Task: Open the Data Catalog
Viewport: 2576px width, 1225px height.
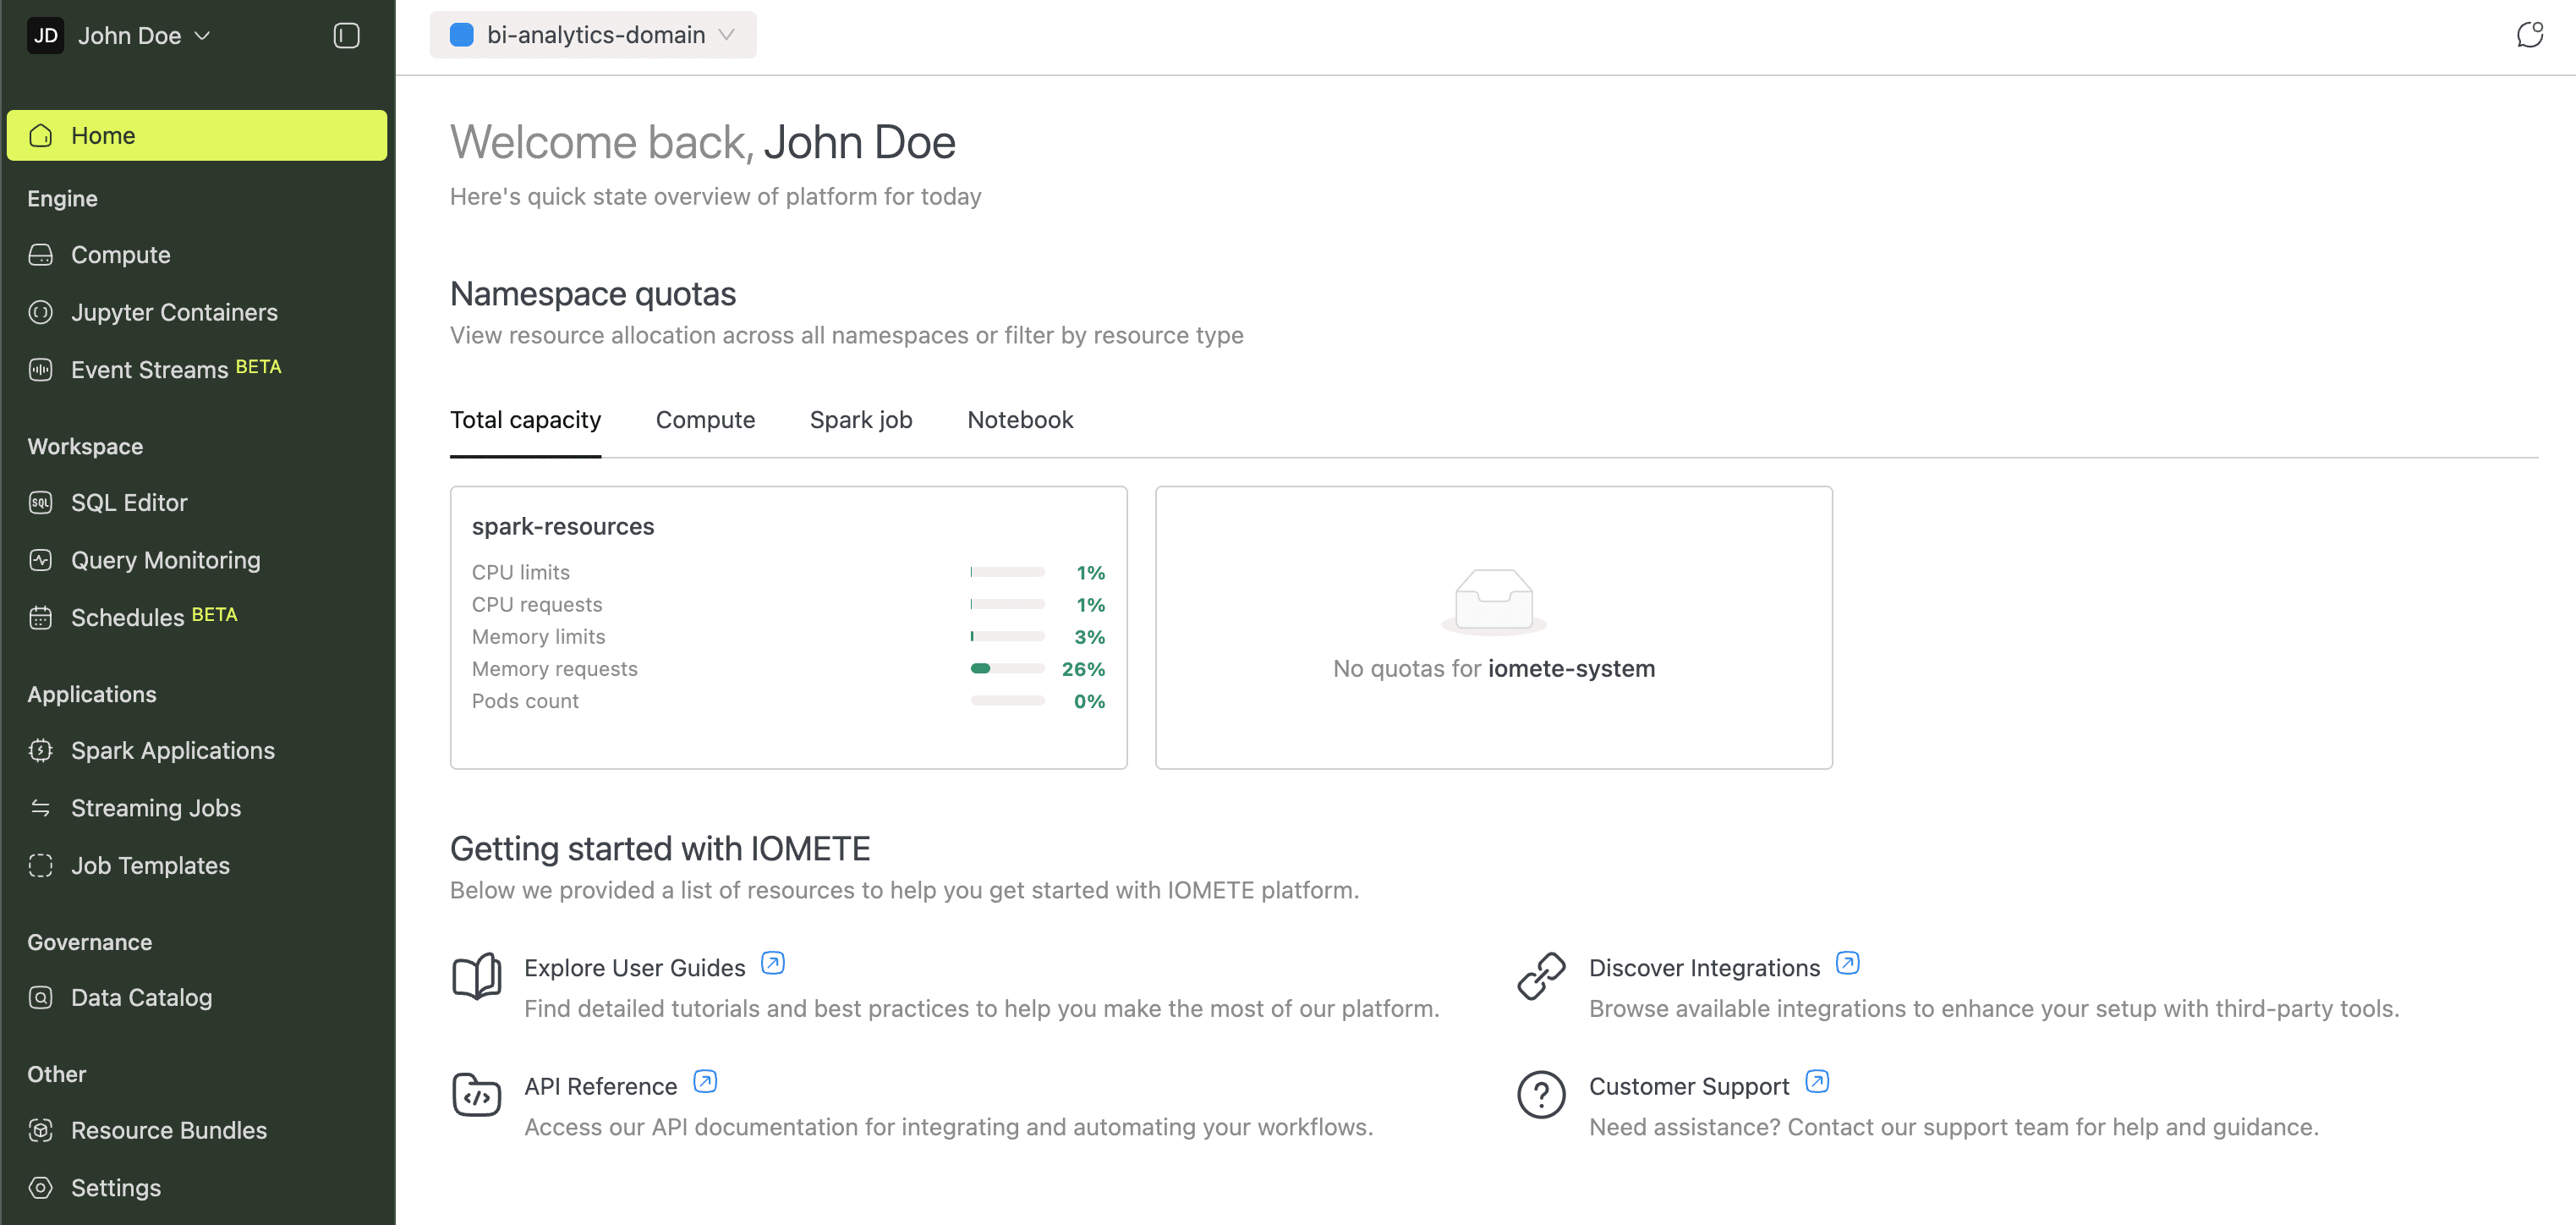Action: 141,997
